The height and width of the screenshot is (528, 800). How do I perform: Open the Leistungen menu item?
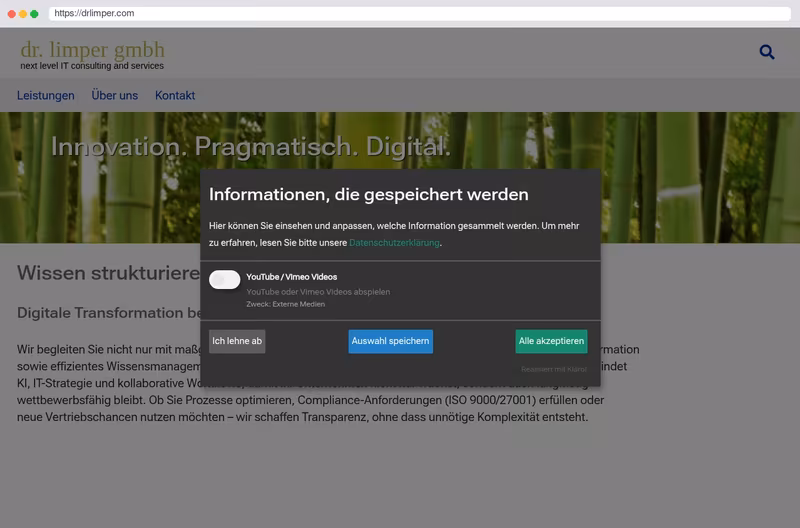pyautogui.click(x=45, y=95)
